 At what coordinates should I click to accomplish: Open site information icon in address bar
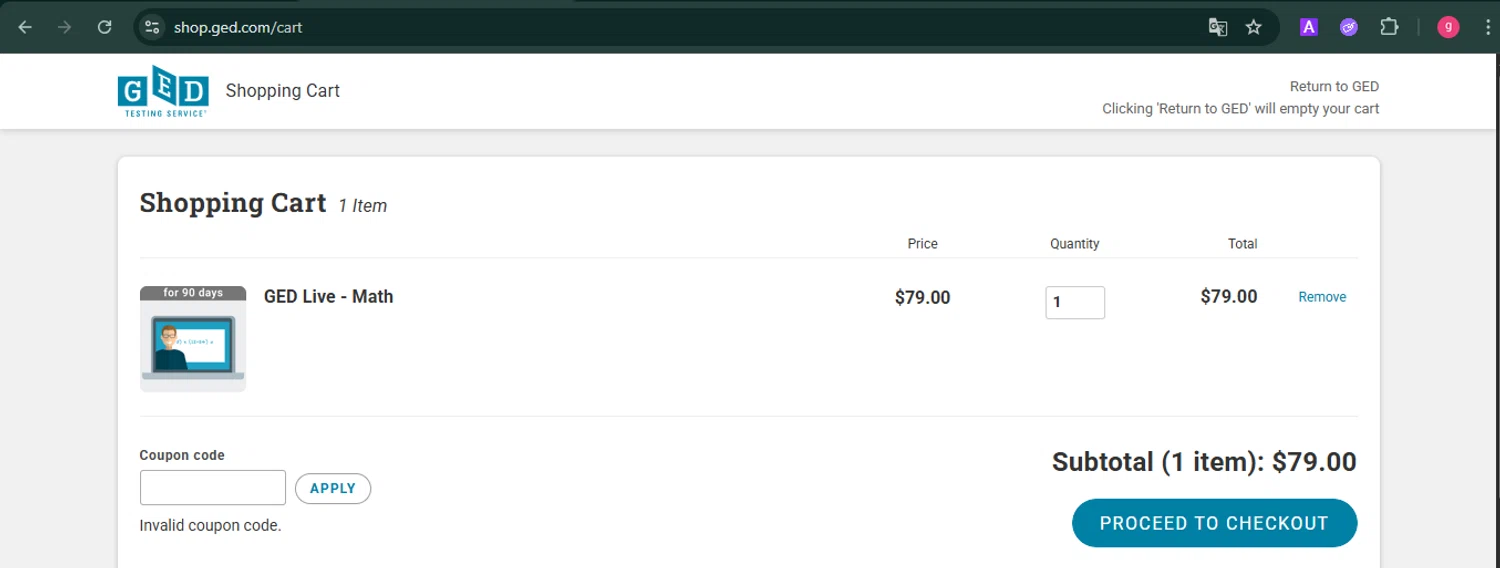(x=152, y=27)
